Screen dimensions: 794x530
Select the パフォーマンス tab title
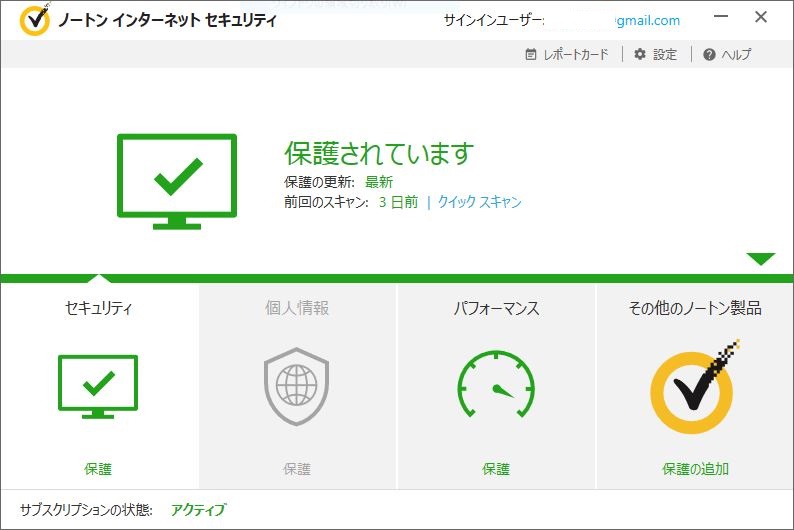point(496,308)
